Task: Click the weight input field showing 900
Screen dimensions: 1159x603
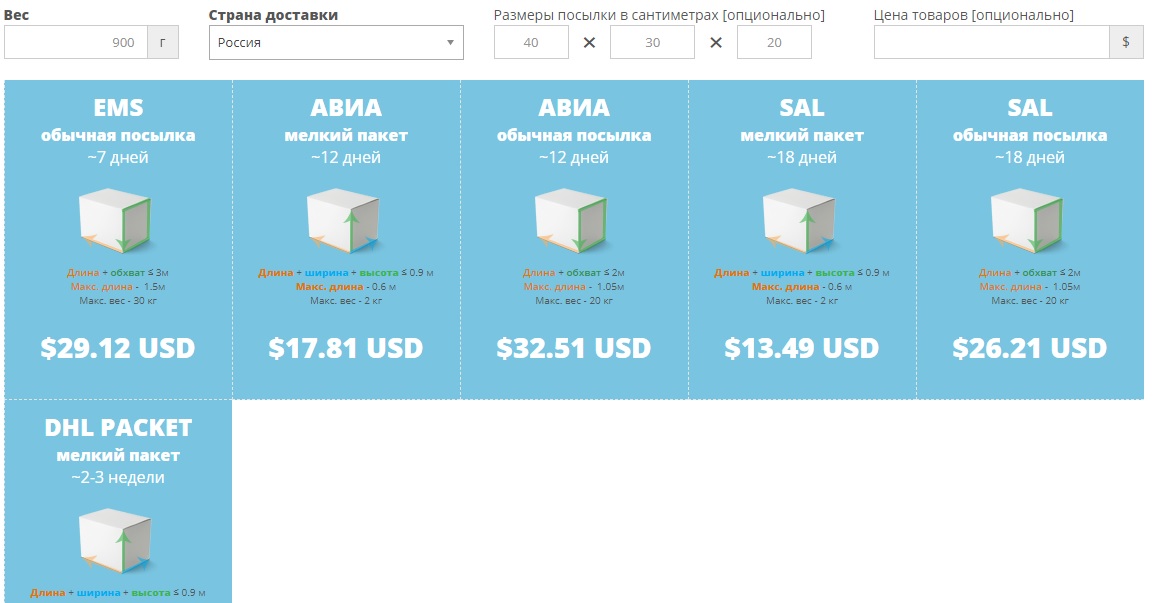Action: [76, 42]
